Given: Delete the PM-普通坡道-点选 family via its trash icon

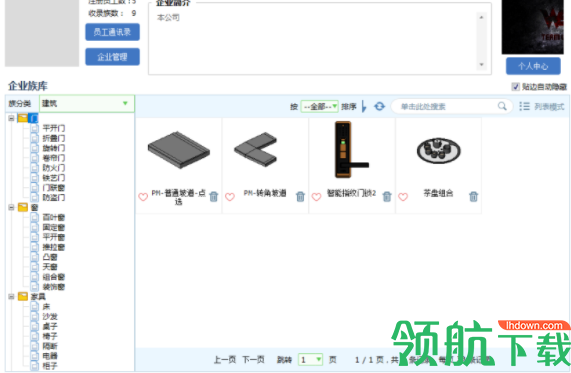Looking at the screenshot, I should (214, 197).
